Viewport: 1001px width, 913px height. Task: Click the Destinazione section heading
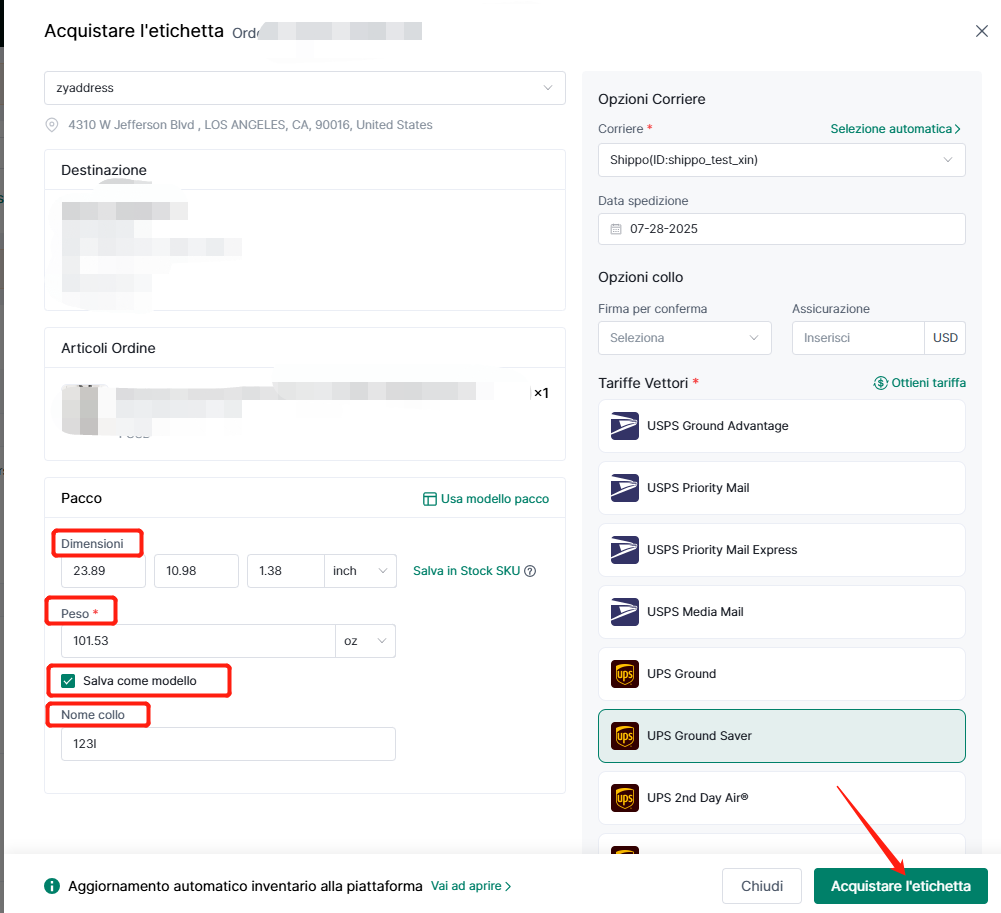pyautogui.click(x=104, y=170)
